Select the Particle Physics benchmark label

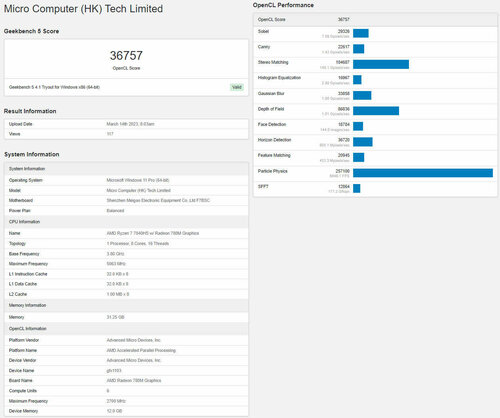tap(273, 171)
